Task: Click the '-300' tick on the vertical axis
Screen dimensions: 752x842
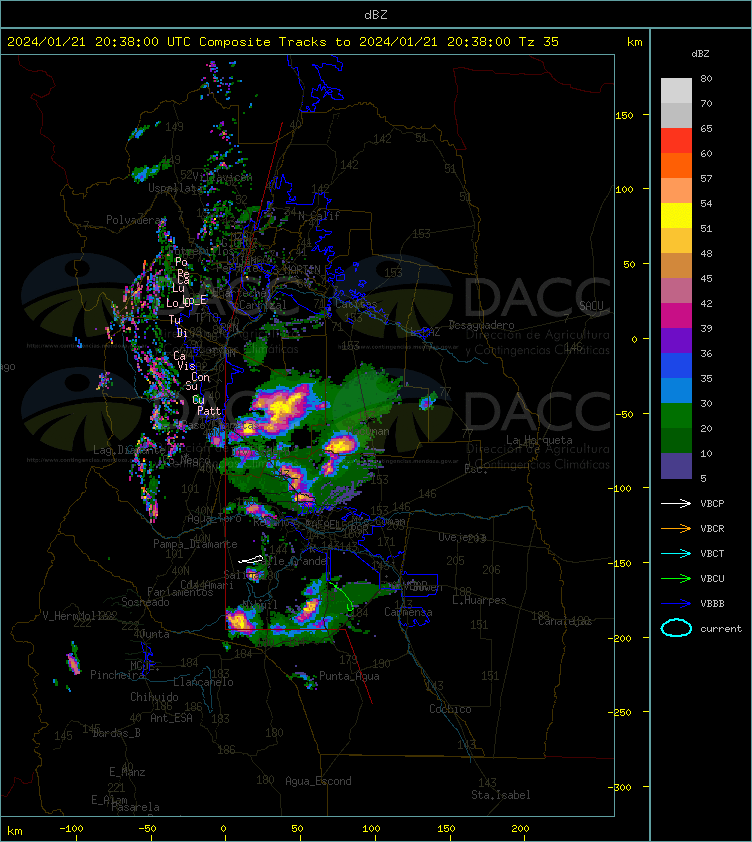Action: click(620, 787)
